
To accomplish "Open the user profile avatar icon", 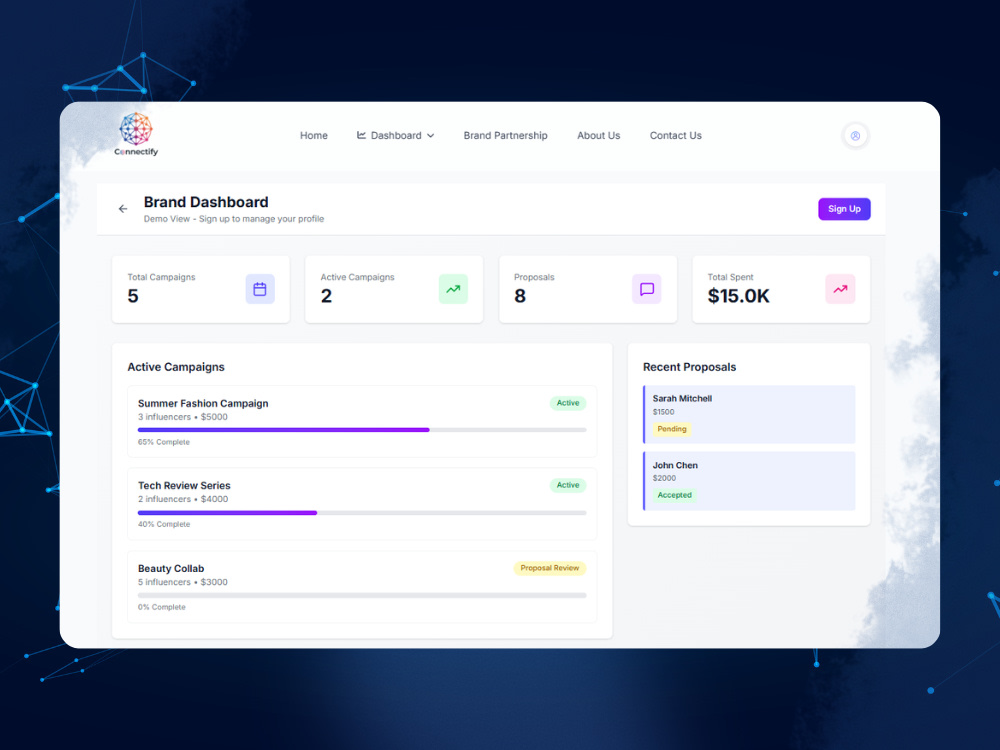I will pos(855,136).
